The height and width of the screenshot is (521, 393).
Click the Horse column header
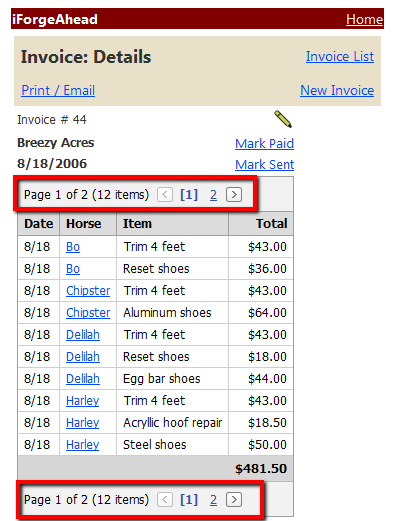[88, 224]
